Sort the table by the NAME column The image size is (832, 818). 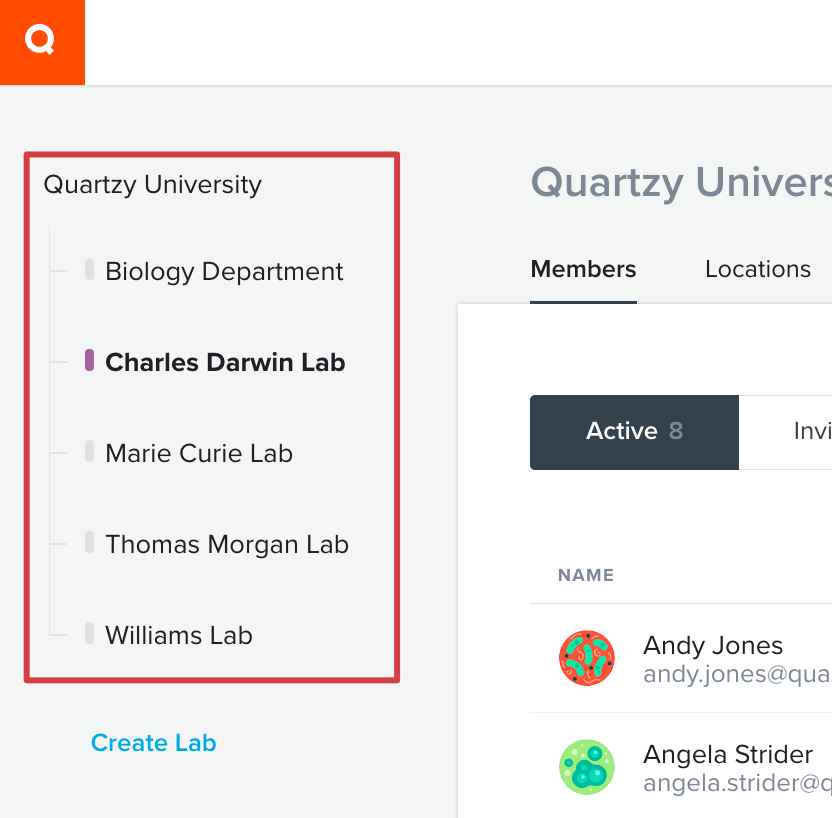pyautogui.click(x=586, y=575)
